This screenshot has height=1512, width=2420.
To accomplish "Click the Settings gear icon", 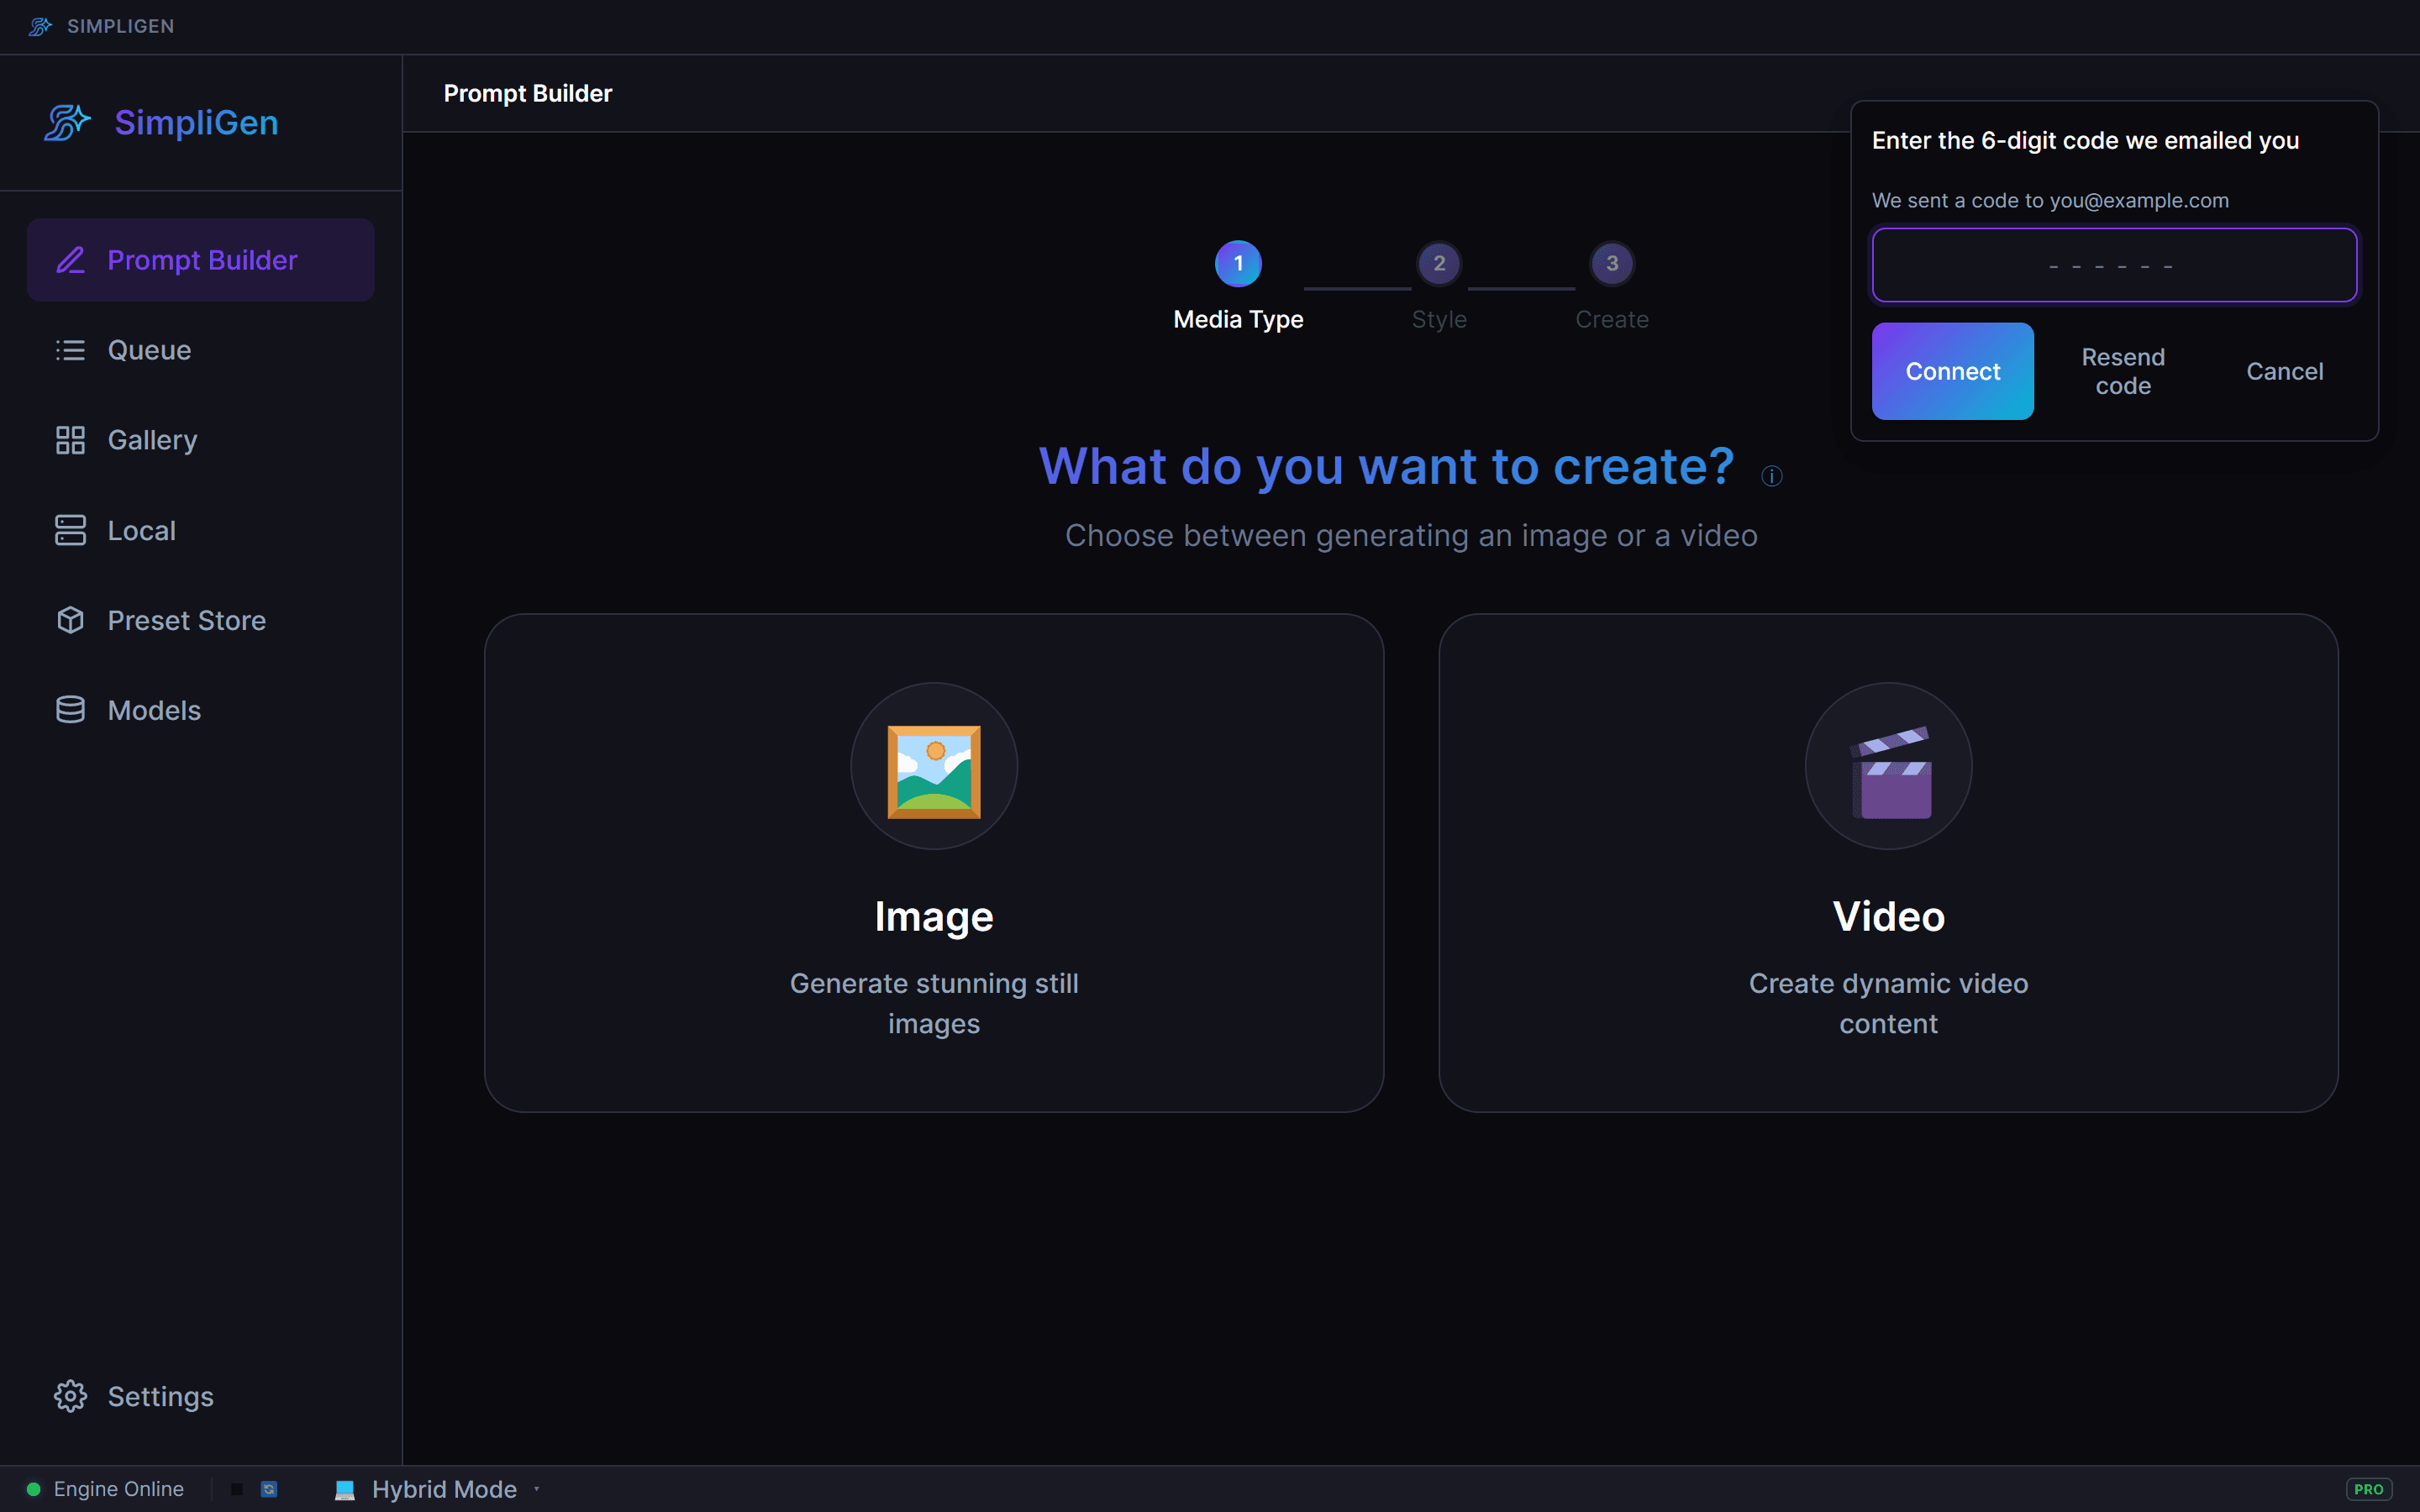I will tap(70, 1396).
